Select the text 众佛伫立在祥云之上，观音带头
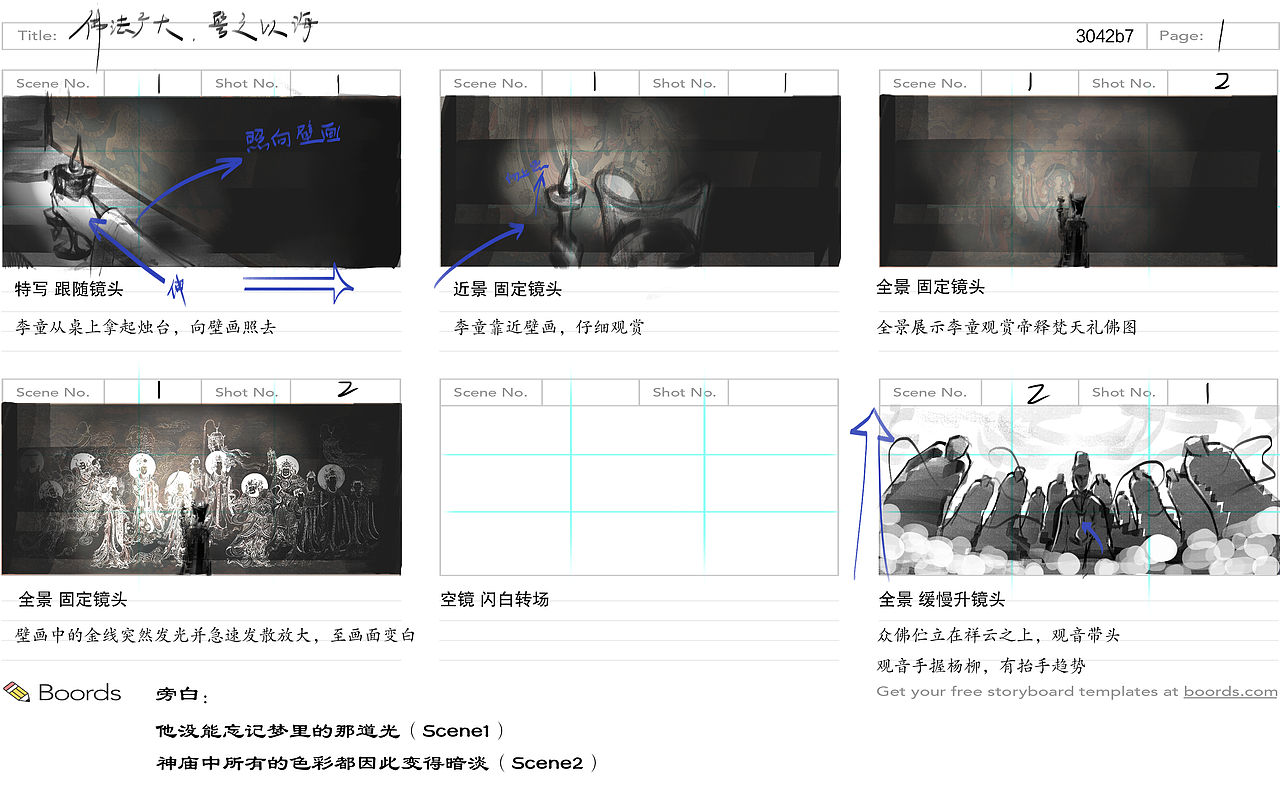Viewport: 1280px width, 798px height. click(x=998, y=635)
